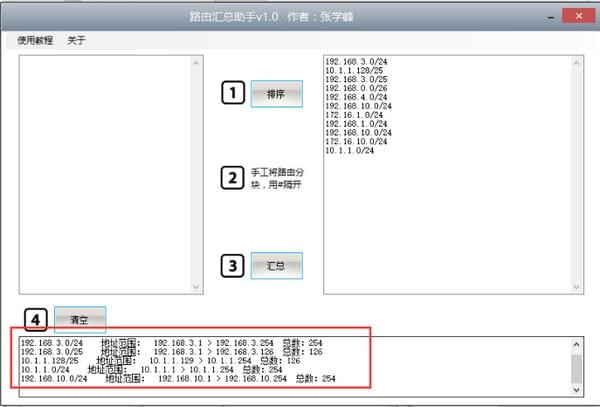Click the 汇总 button

(x=277, y=265)
